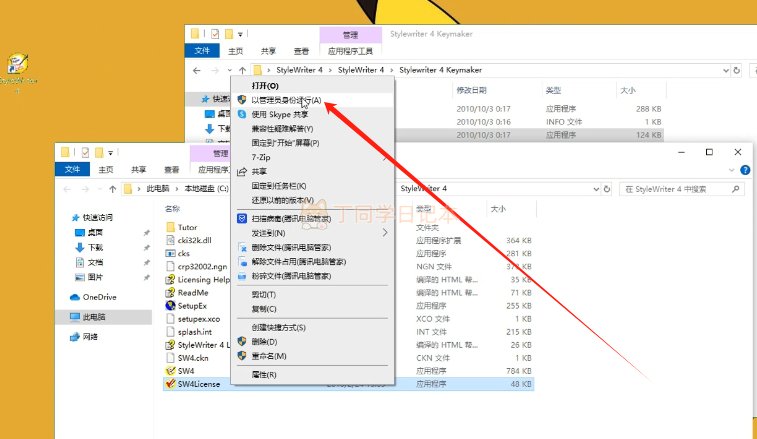Click the share icon next to 共享 menu entry
Screen dimensions: 757x439
242,171
